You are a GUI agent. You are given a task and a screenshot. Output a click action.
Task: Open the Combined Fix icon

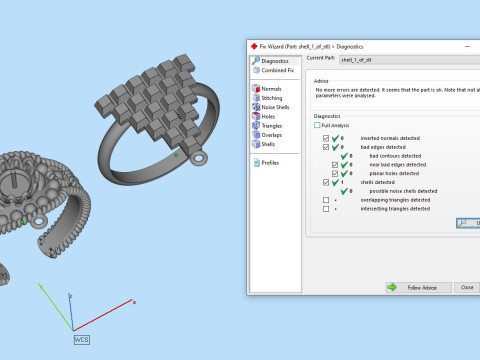tap(256, 70)
